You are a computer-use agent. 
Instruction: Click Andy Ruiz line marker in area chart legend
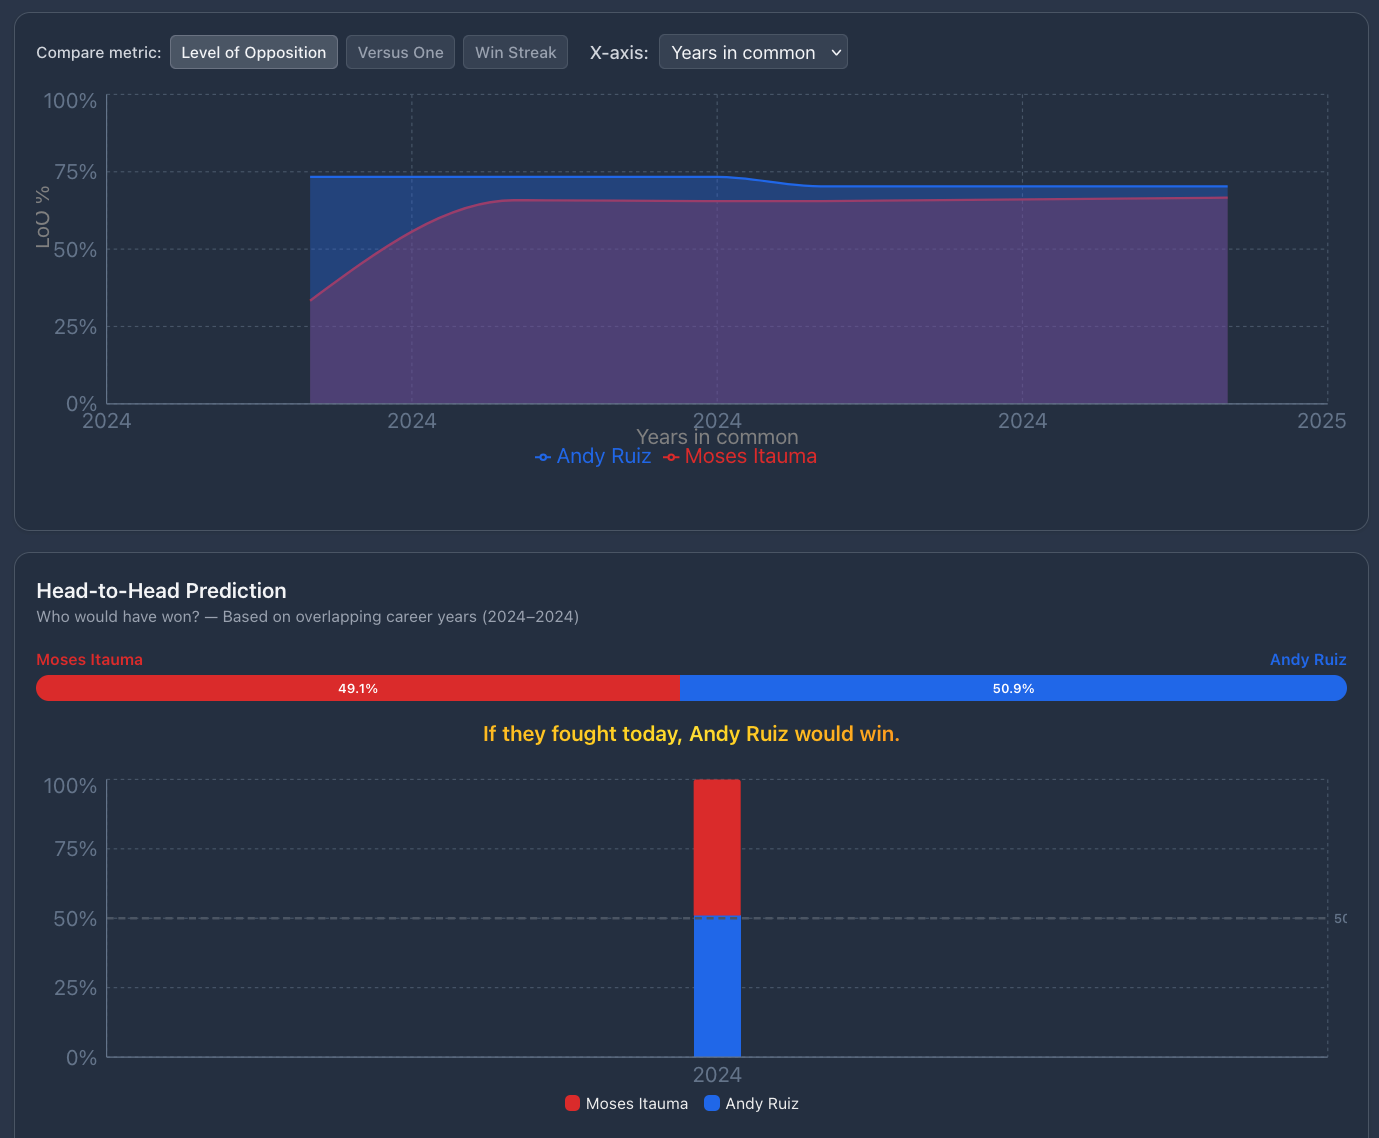click(x=543, y=457)
